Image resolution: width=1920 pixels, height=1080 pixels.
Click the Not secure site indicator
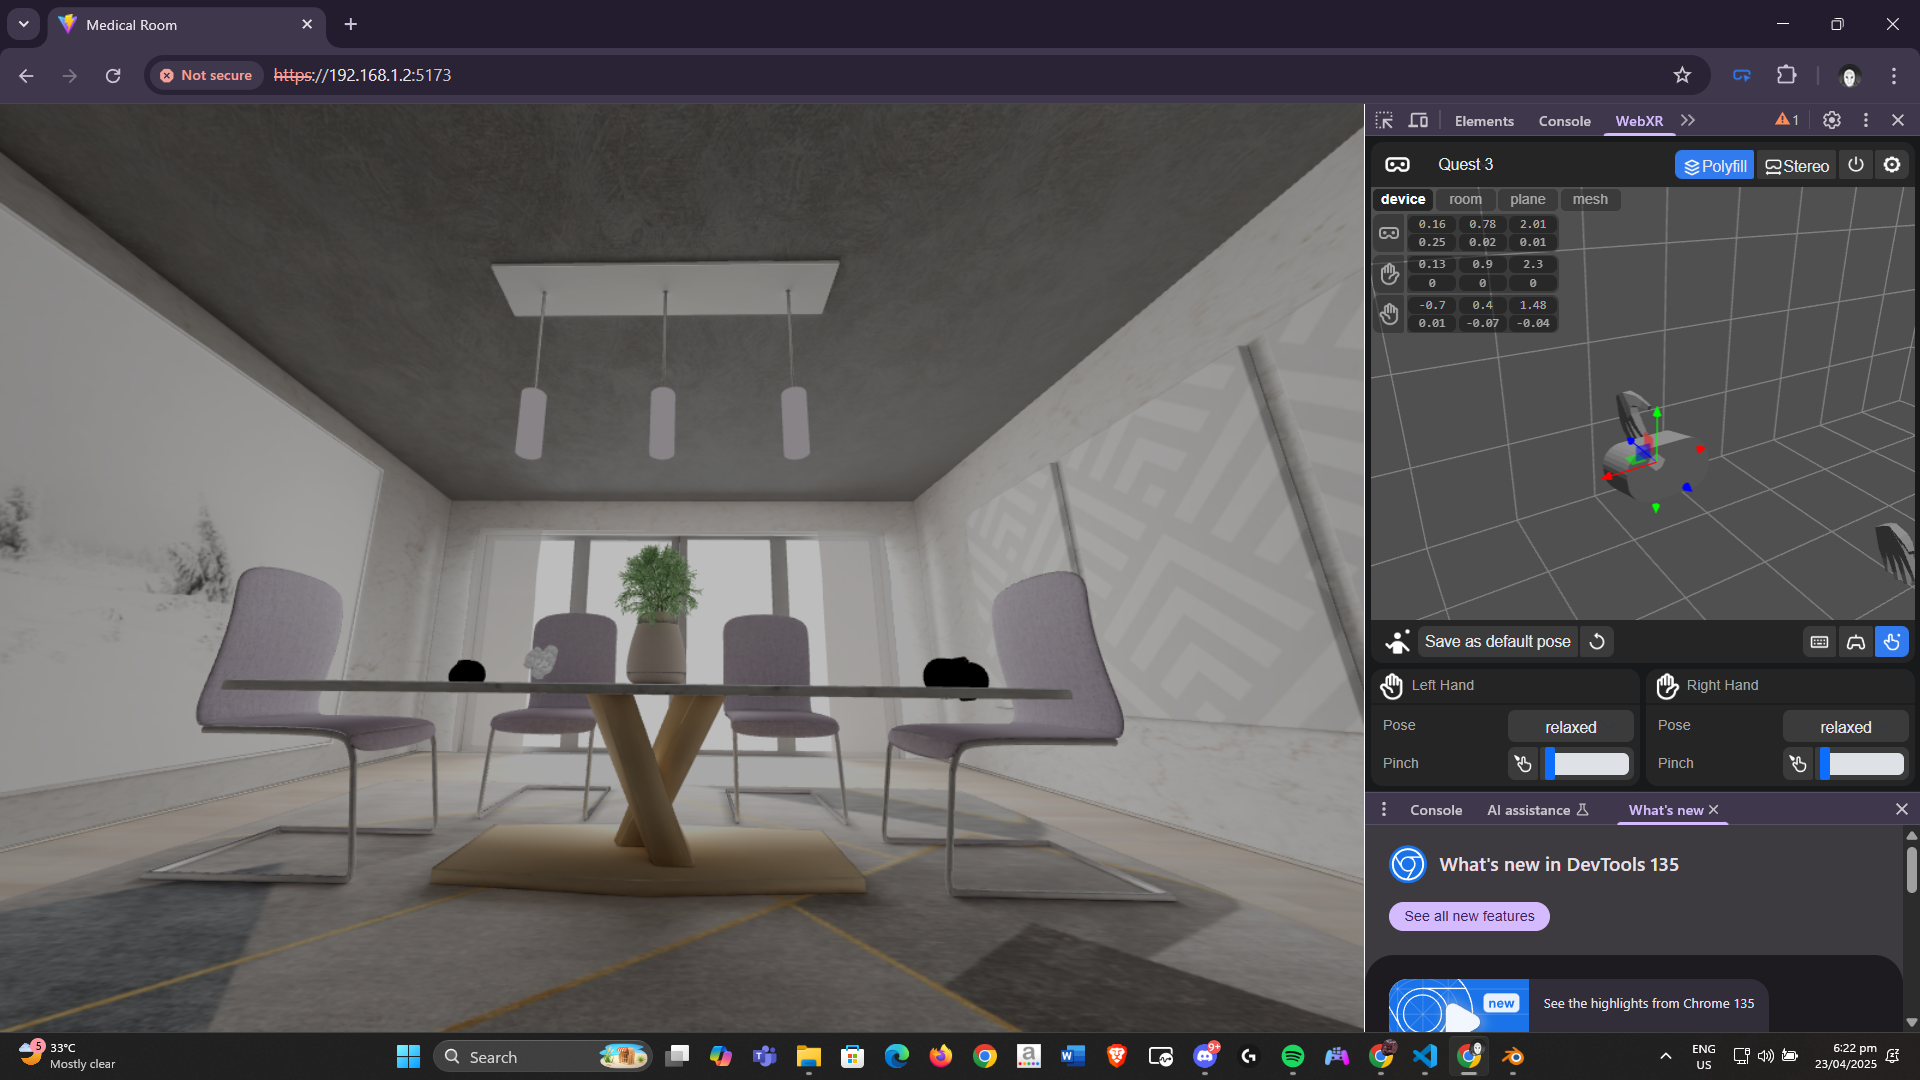[x=206, y=75]
